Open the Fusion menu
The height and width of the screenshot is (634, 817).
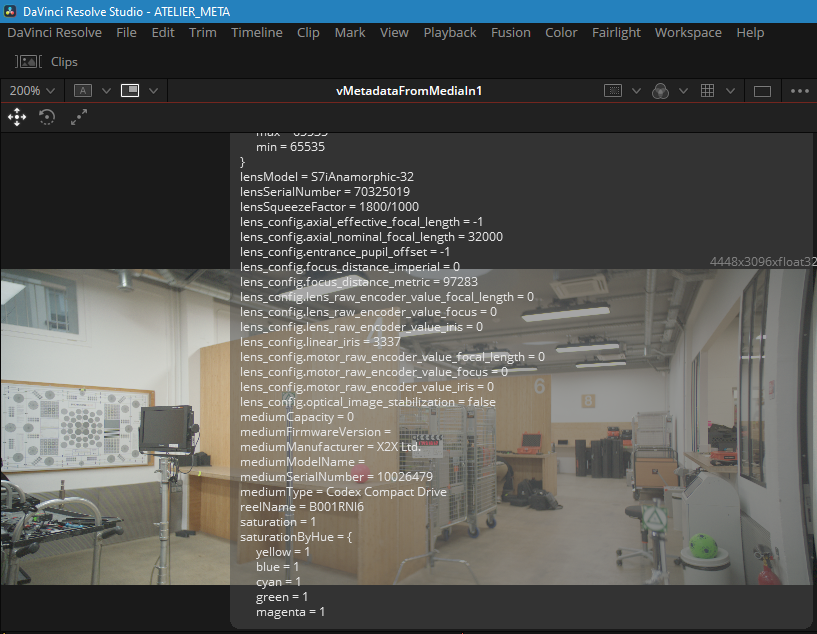point(510,32)
